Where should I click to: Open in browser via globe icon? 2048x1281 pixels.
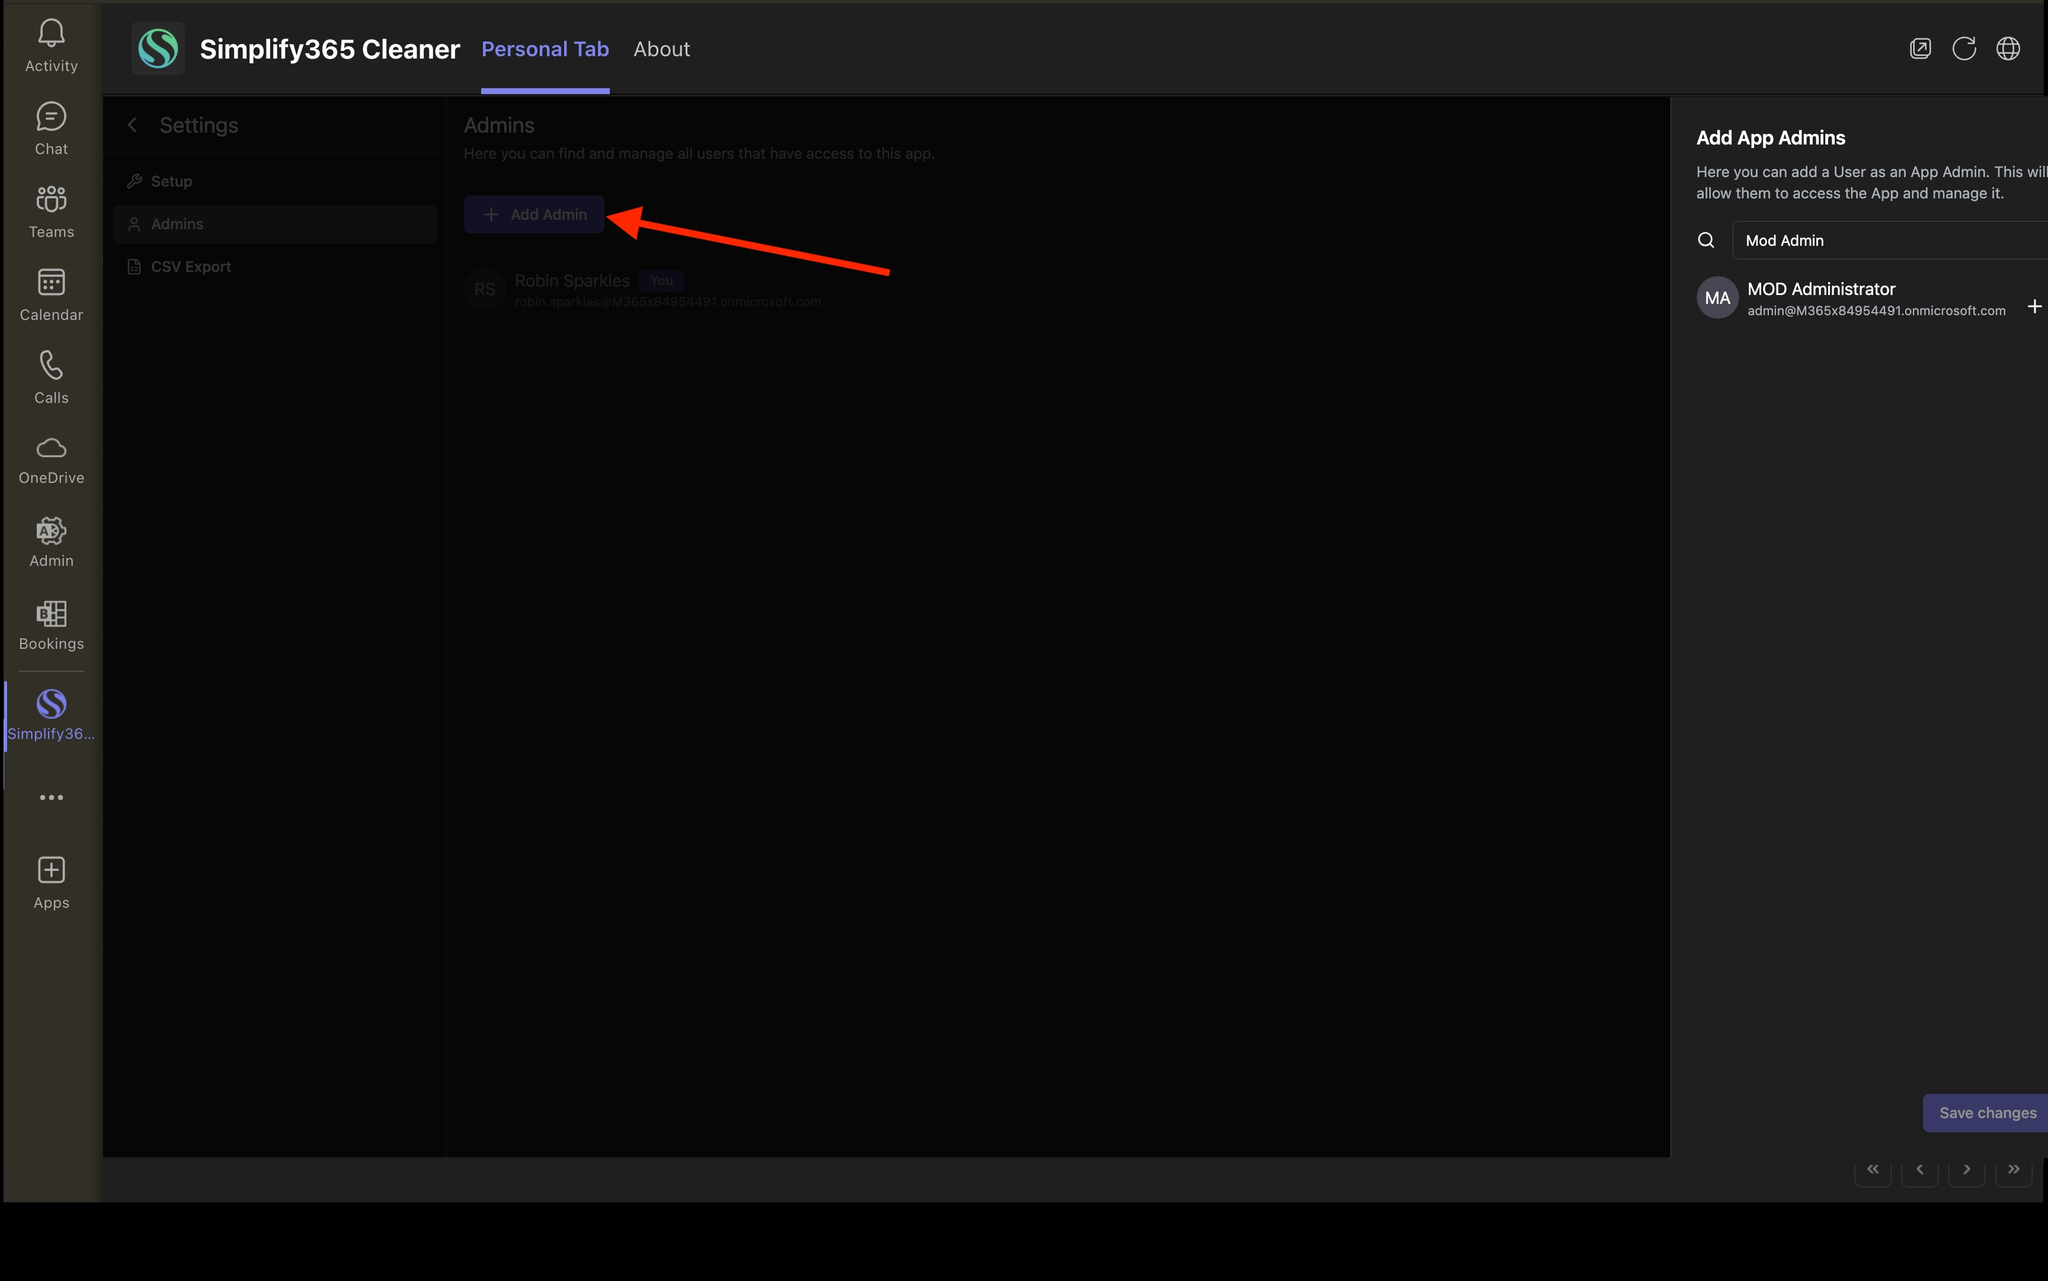click(2008, 48)
